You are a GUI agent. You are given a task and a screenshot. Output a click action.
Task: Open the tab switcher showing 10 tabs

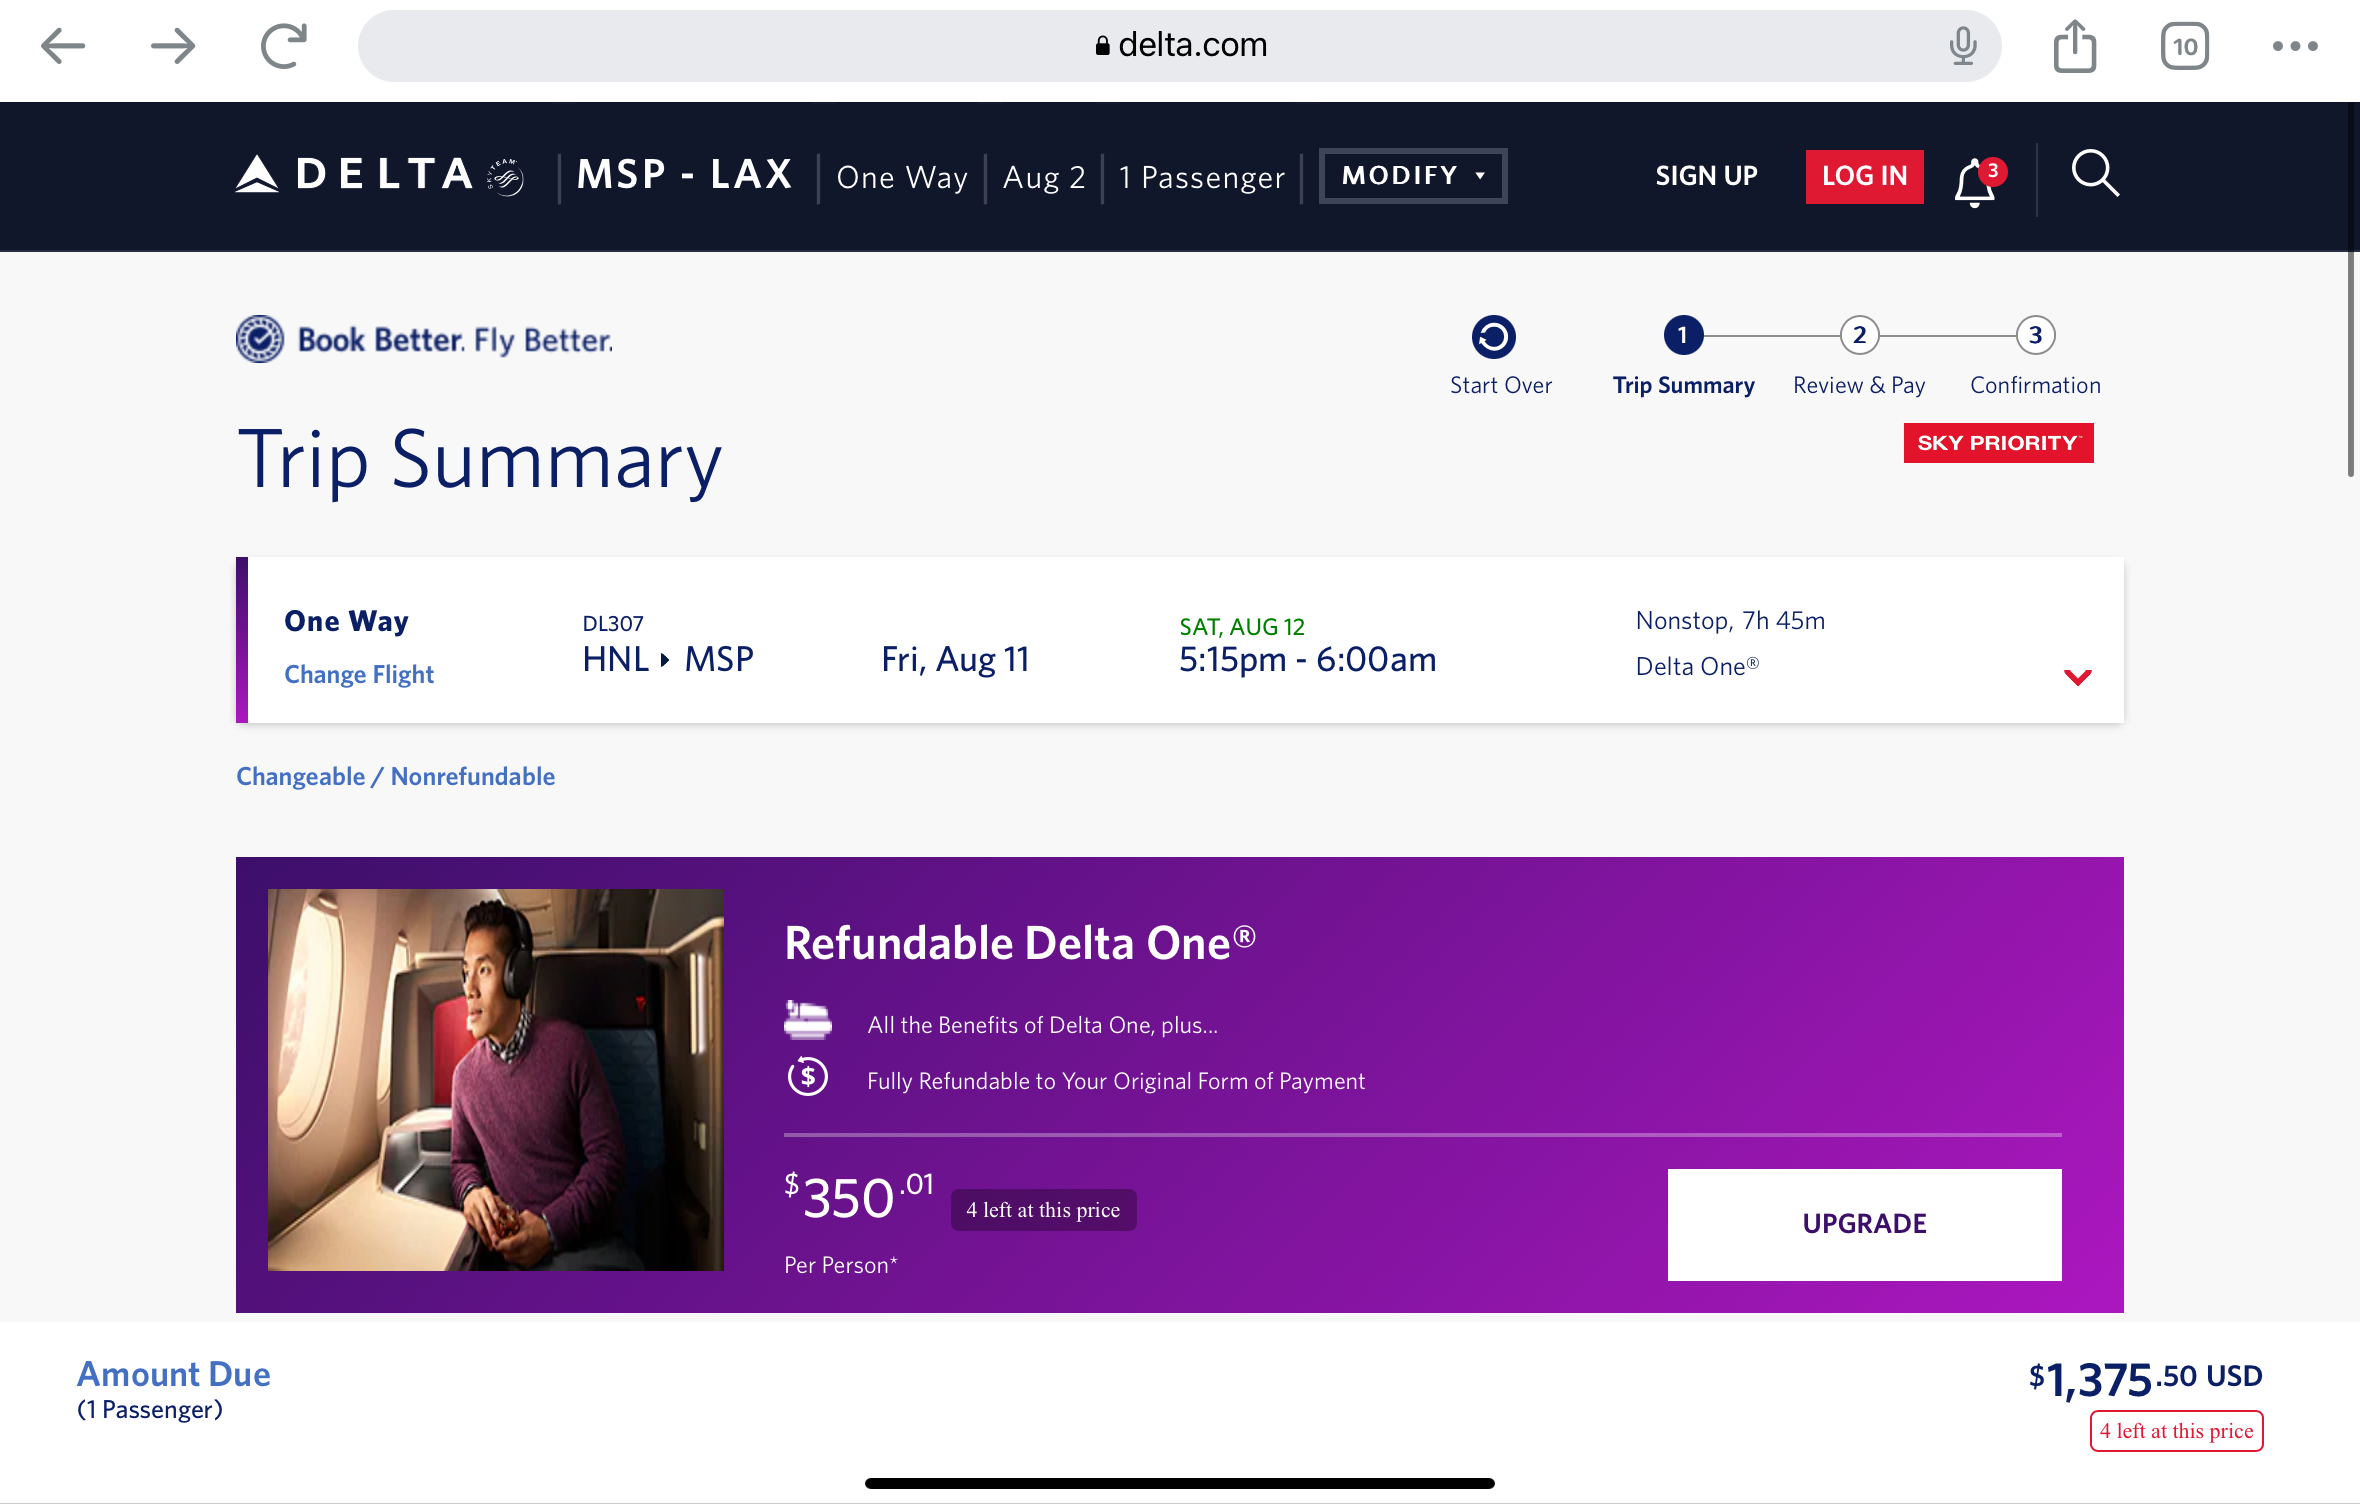2185,46
